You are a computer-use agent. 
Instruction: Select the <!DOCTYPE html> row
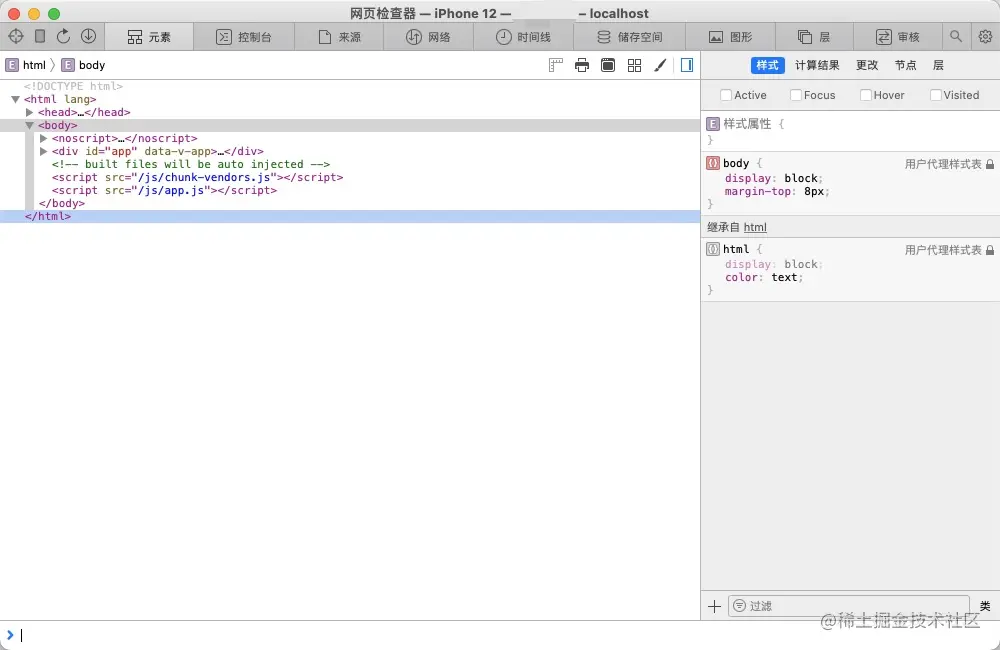[350, 86]
